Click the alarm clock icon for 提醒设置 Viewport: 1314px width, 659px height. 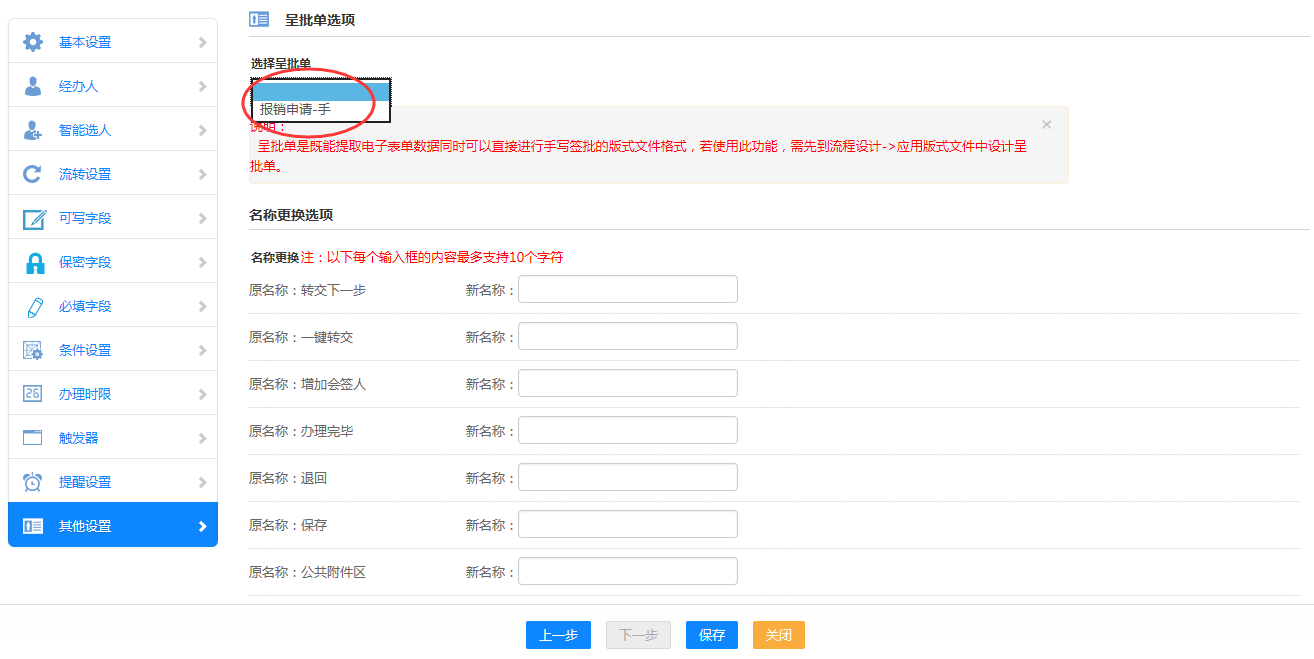coord(33,482)
